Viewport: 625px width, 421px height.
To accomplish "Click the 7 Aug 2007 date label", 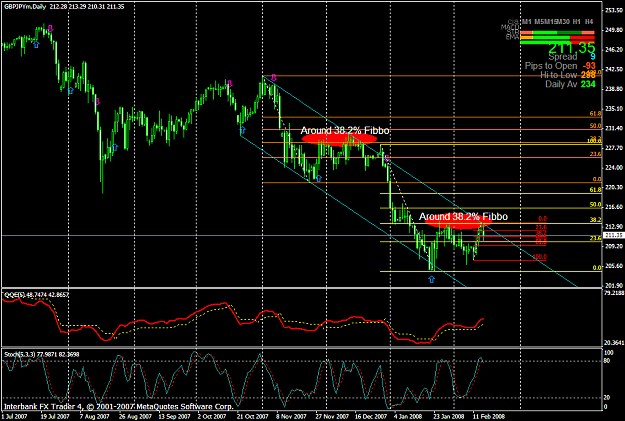I will click(x=94, y=416).
